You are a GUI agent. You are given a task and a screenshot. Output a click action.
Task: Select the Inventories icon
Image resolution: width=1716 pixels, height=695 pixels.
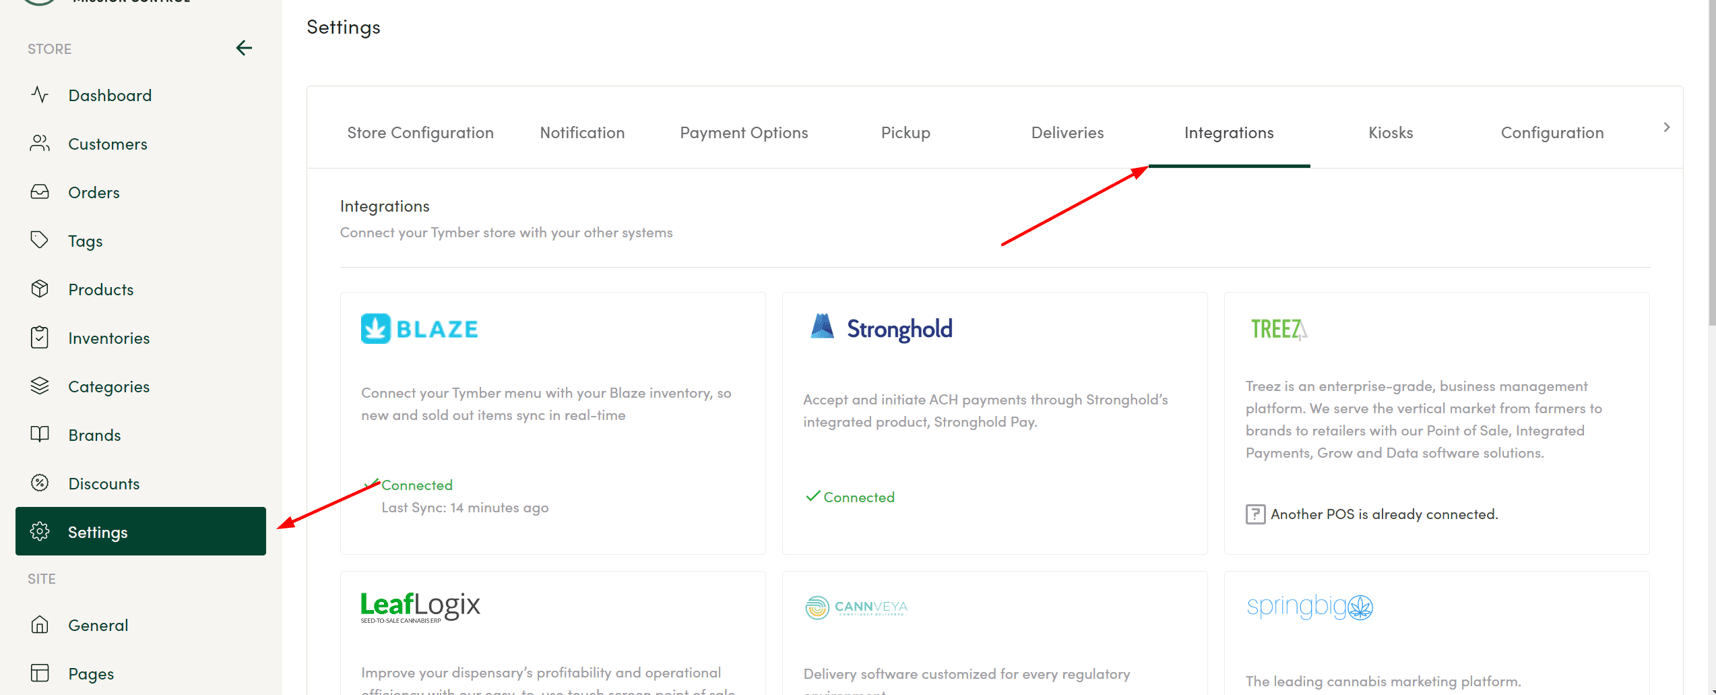(40, 337)
